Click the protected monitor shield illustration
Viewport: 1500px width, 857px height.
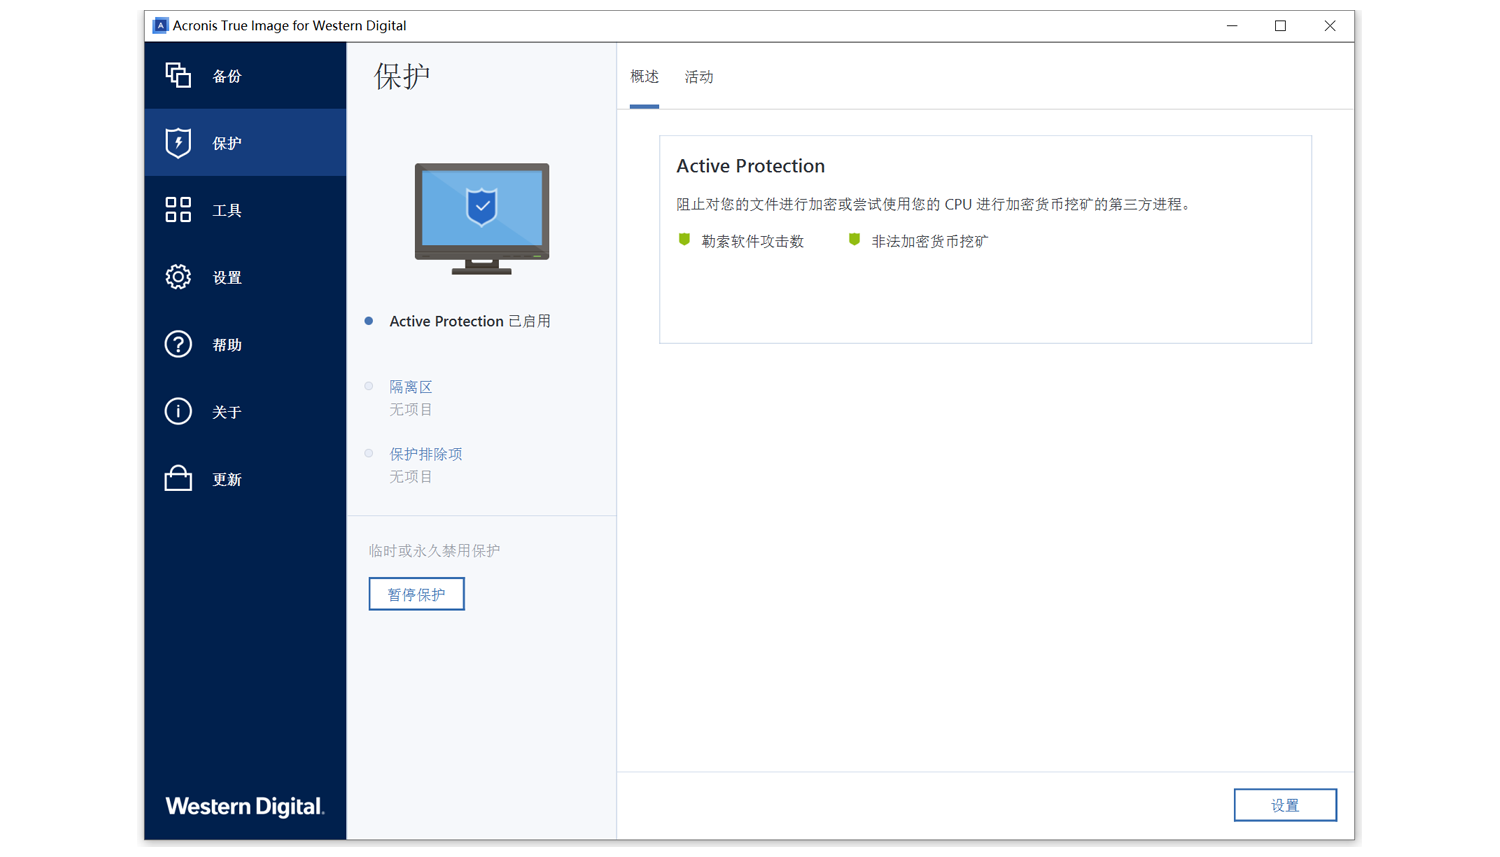(482, 219)
